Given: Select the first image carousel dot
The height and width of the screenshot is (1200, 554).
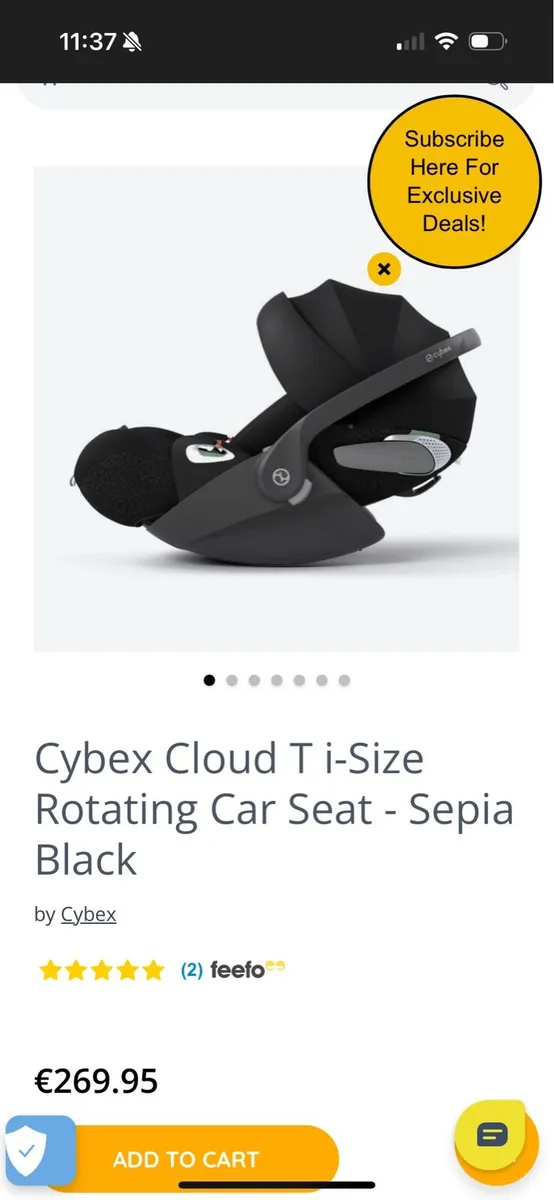Looking at the screenshot, I should click(x=209, y=680).
